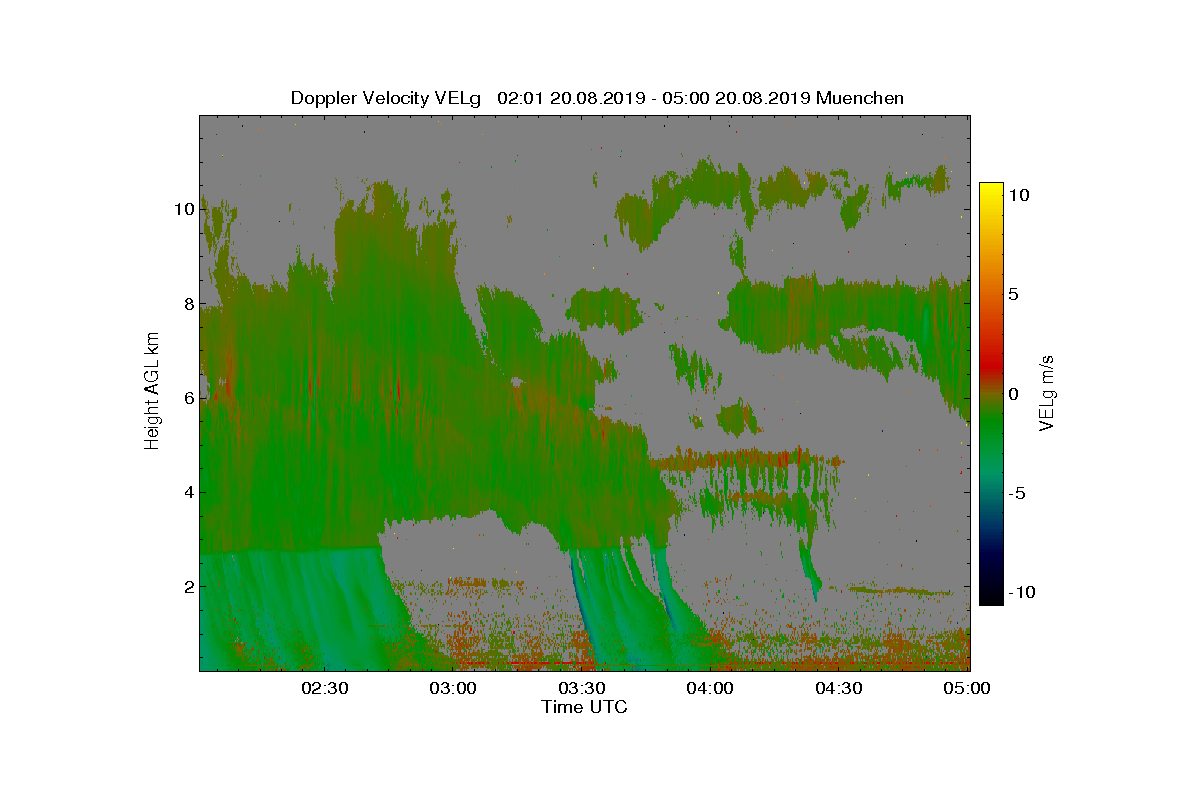Click the 02:30 time tick label
Image resolution: width=1200 pixels, height=800 pixels.
click(324, 688)
